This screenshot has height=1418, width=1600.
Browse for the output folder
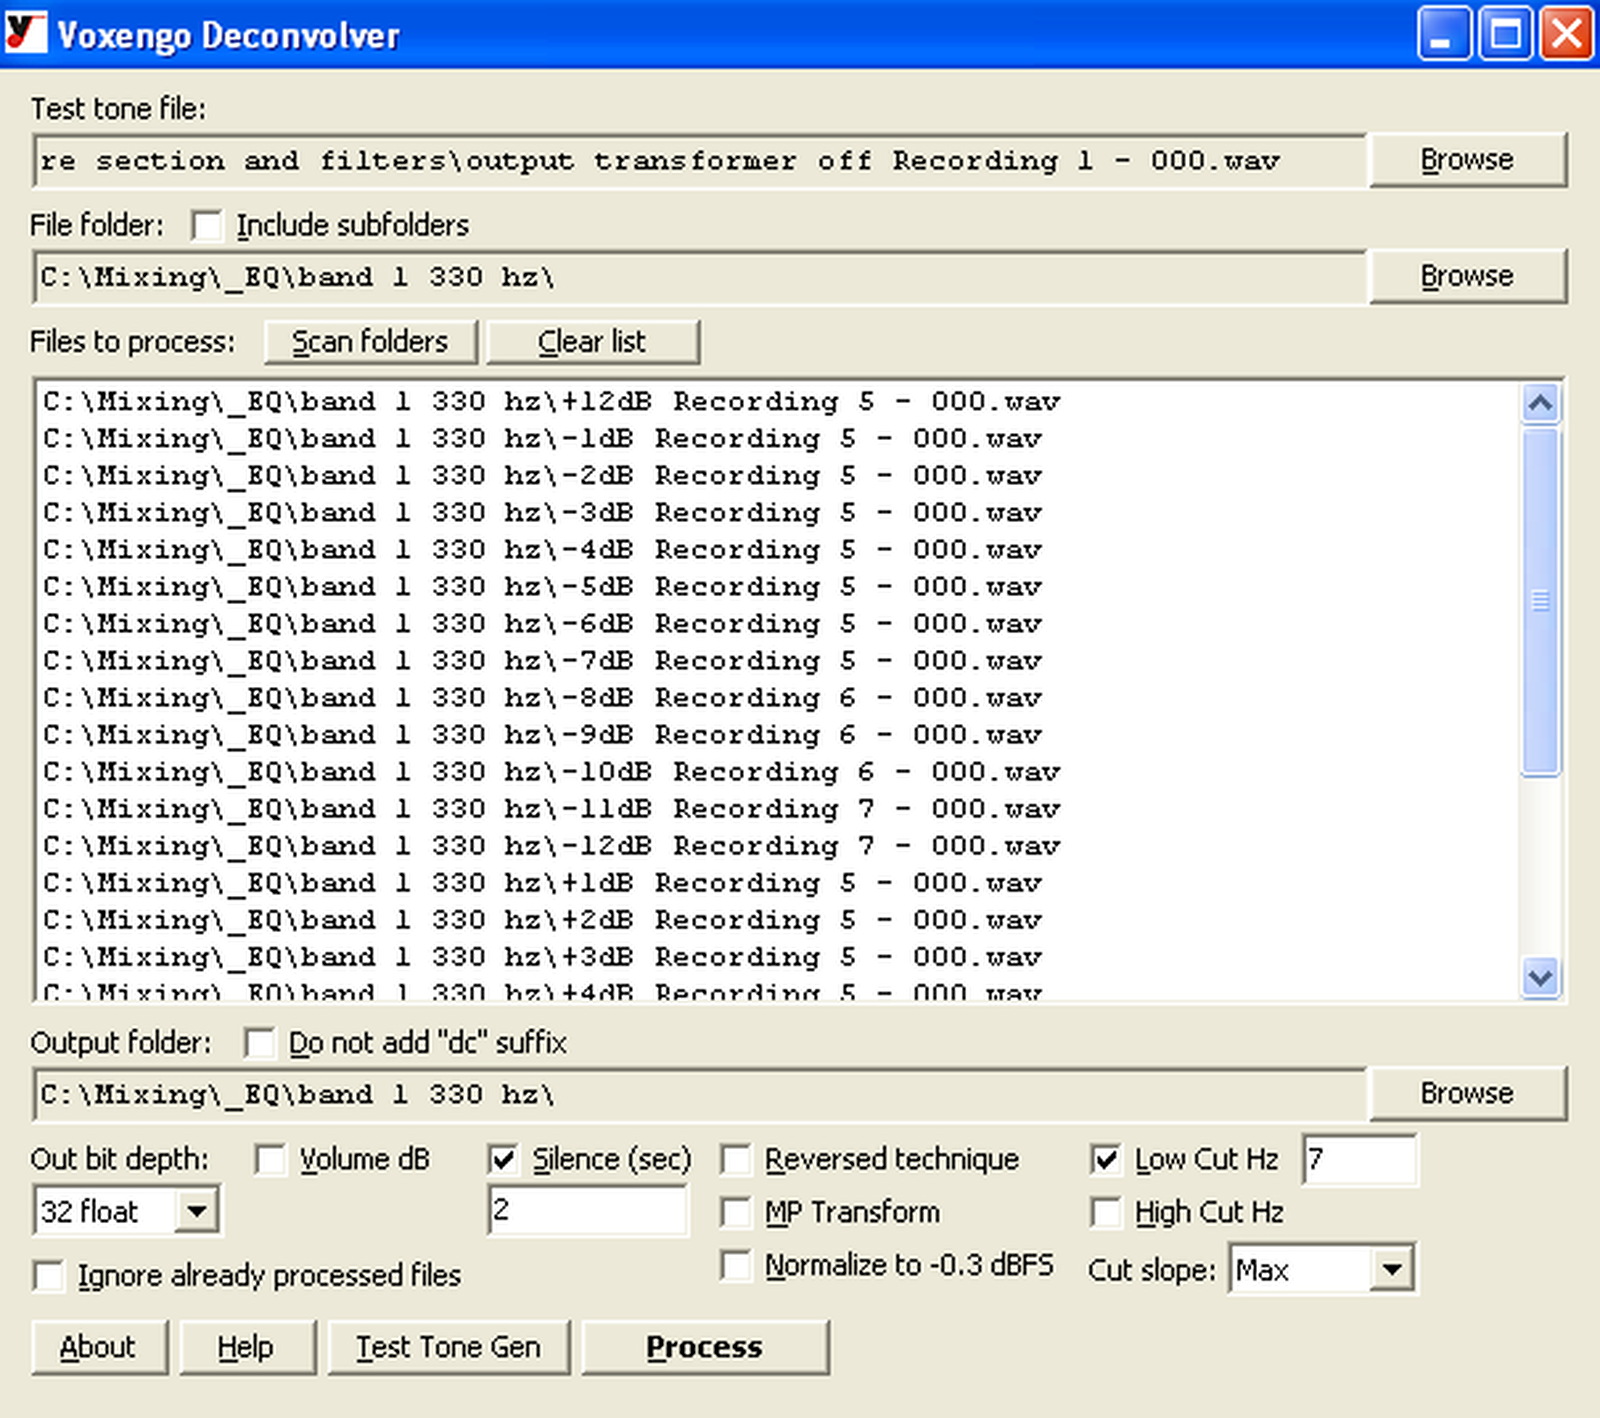pyautogui.click(x=1467, y=1093)
